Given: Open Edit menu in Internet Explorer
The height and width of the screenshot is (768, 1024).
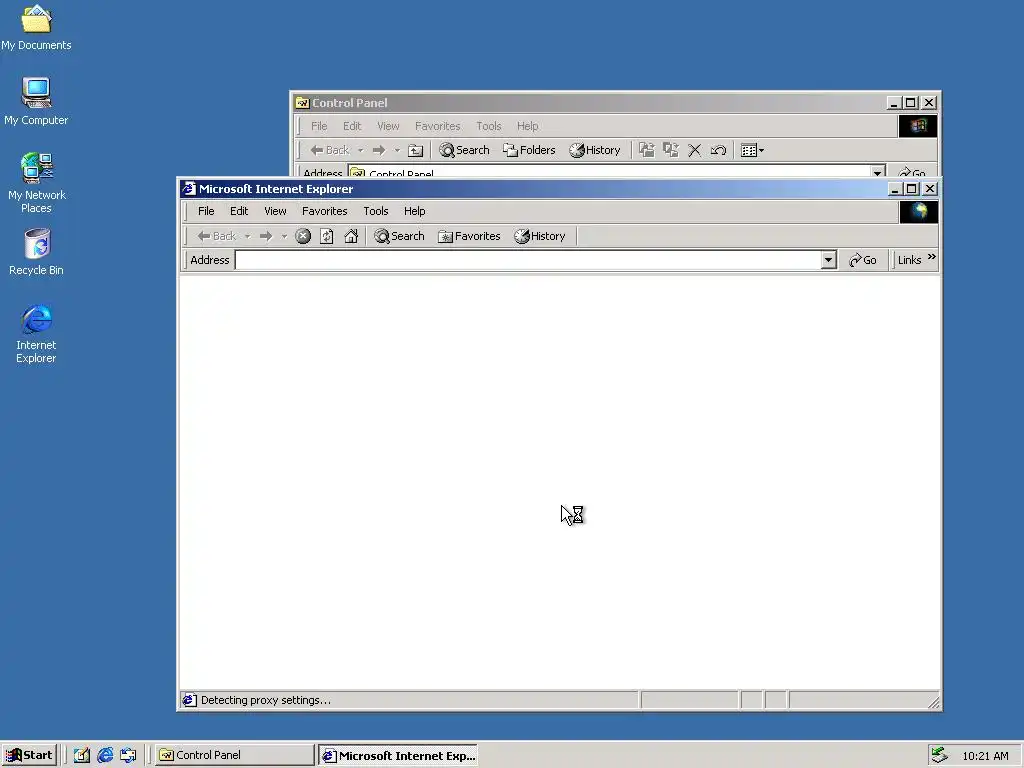Looking at the screenshot, I should 239,211.
